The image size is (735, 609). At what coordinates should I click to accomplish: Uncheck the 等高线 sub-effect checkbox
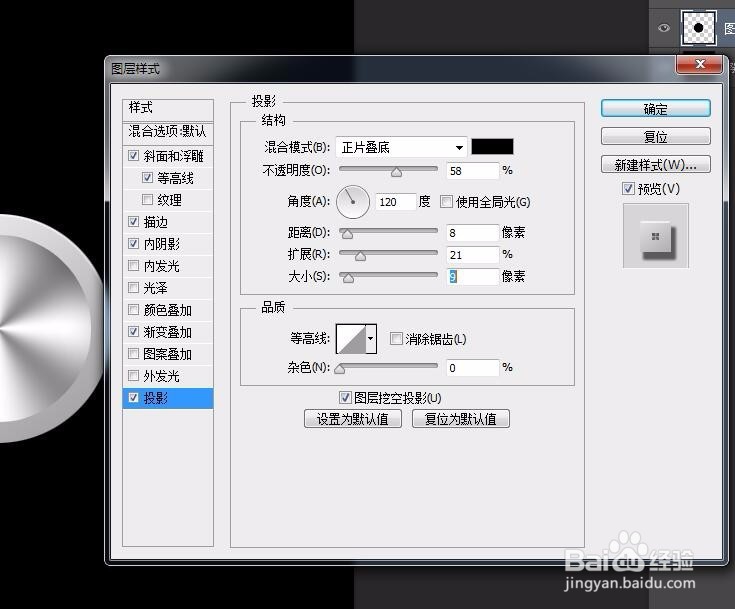click(x=147, y=177)
